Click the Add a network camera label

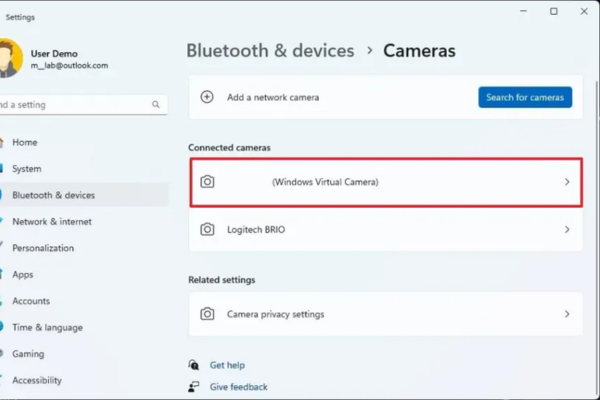pos(273,98)
